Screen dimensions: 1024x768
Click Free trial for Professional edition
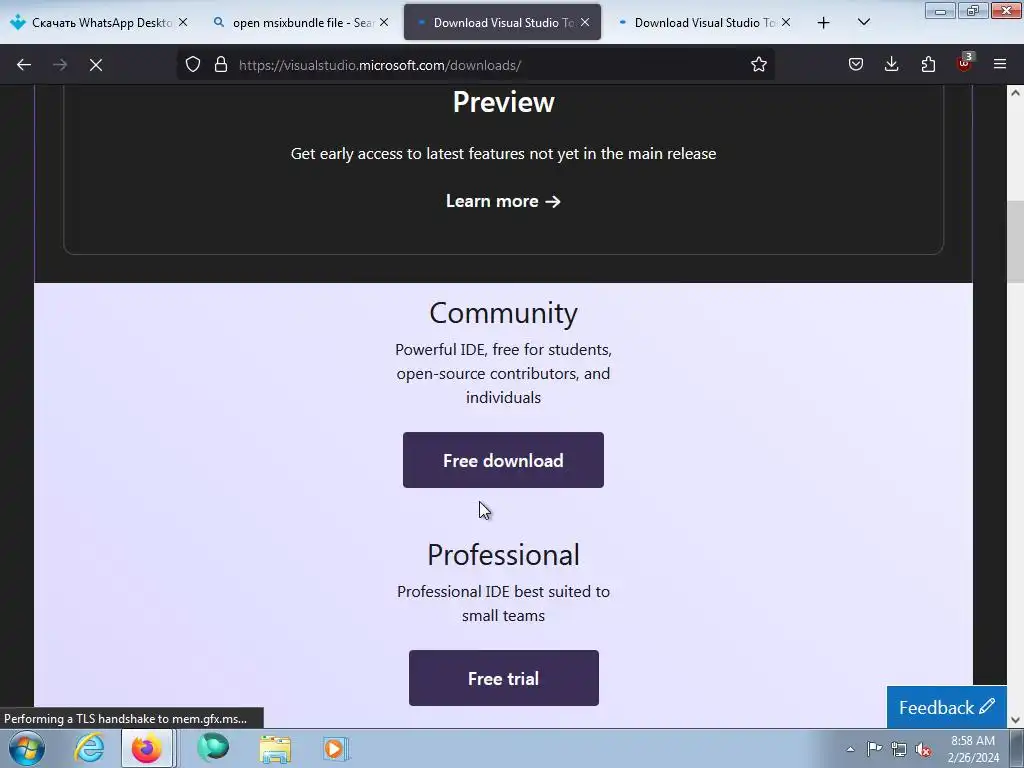pos(504,678)
